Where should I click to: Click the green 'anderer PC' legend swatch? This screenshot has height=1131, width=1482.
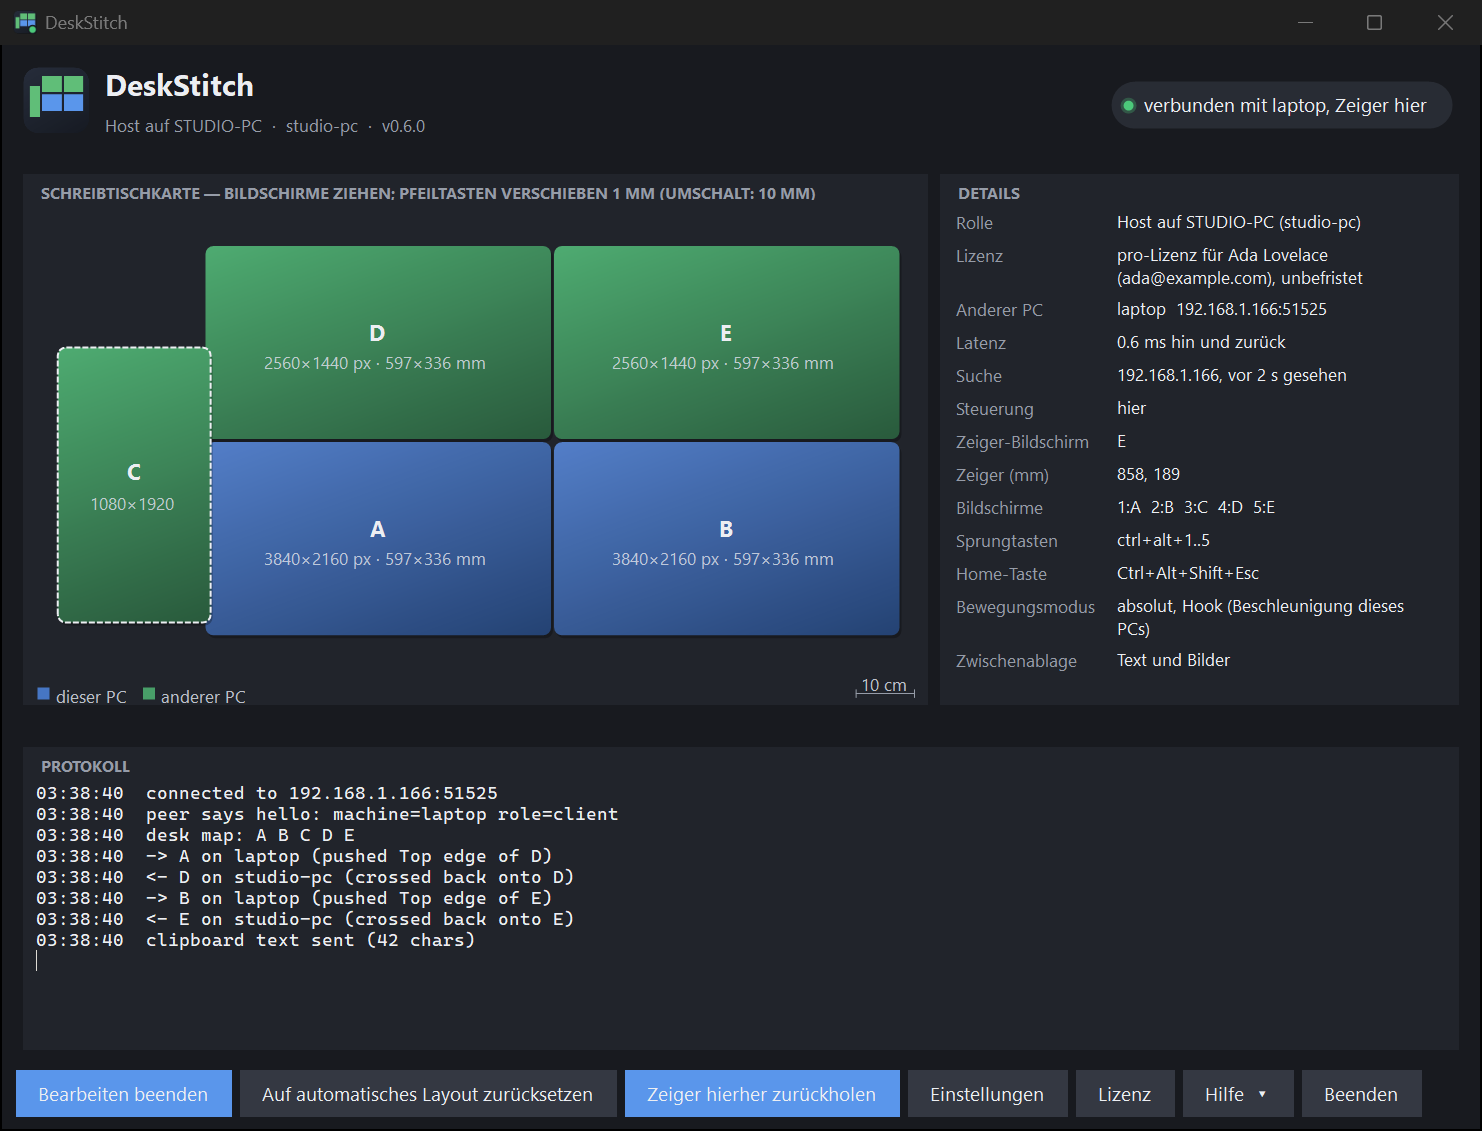(149, 694)
